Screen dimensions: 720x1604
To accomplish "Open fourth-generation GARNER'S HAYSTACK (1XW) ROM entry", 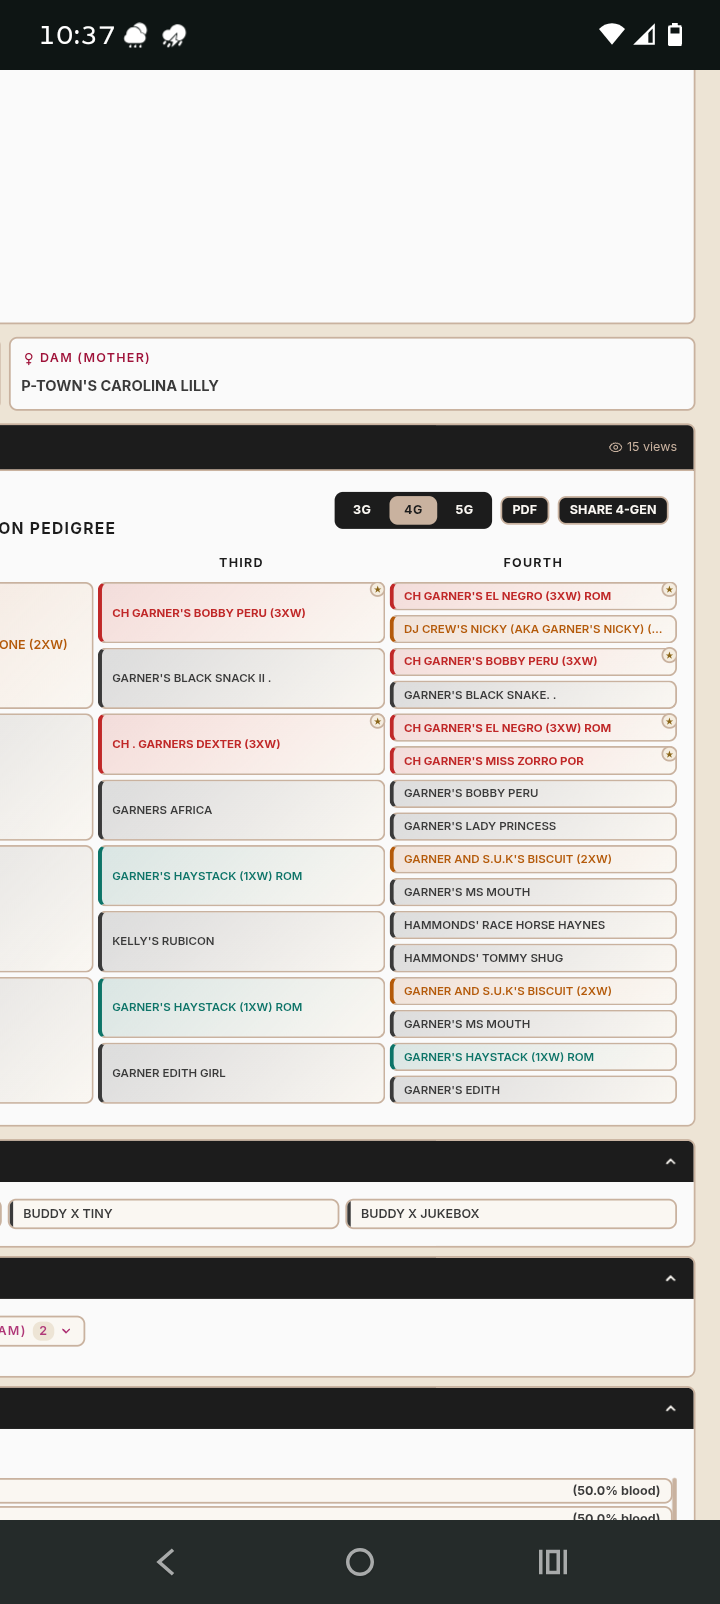I will point(533,1057).
